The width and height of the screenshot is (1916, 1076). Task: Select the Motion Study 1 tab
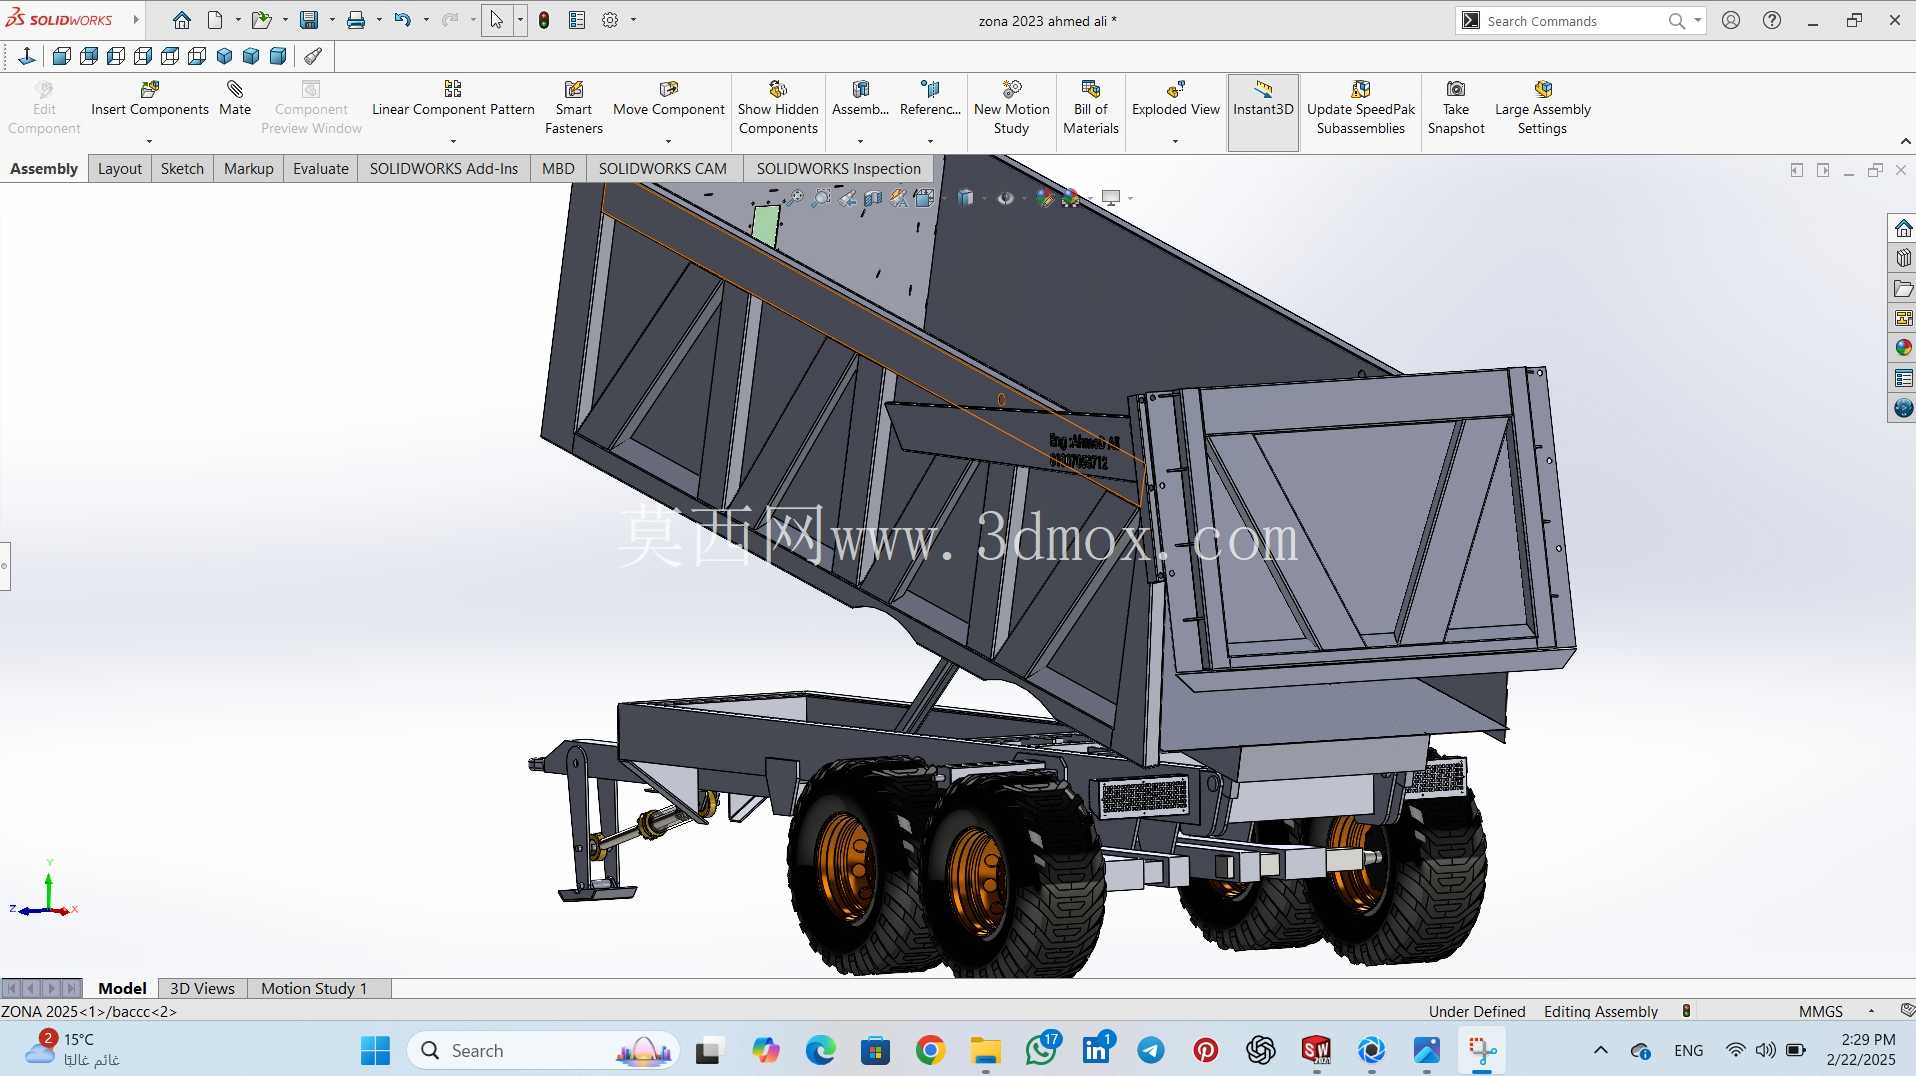(314, 988)
